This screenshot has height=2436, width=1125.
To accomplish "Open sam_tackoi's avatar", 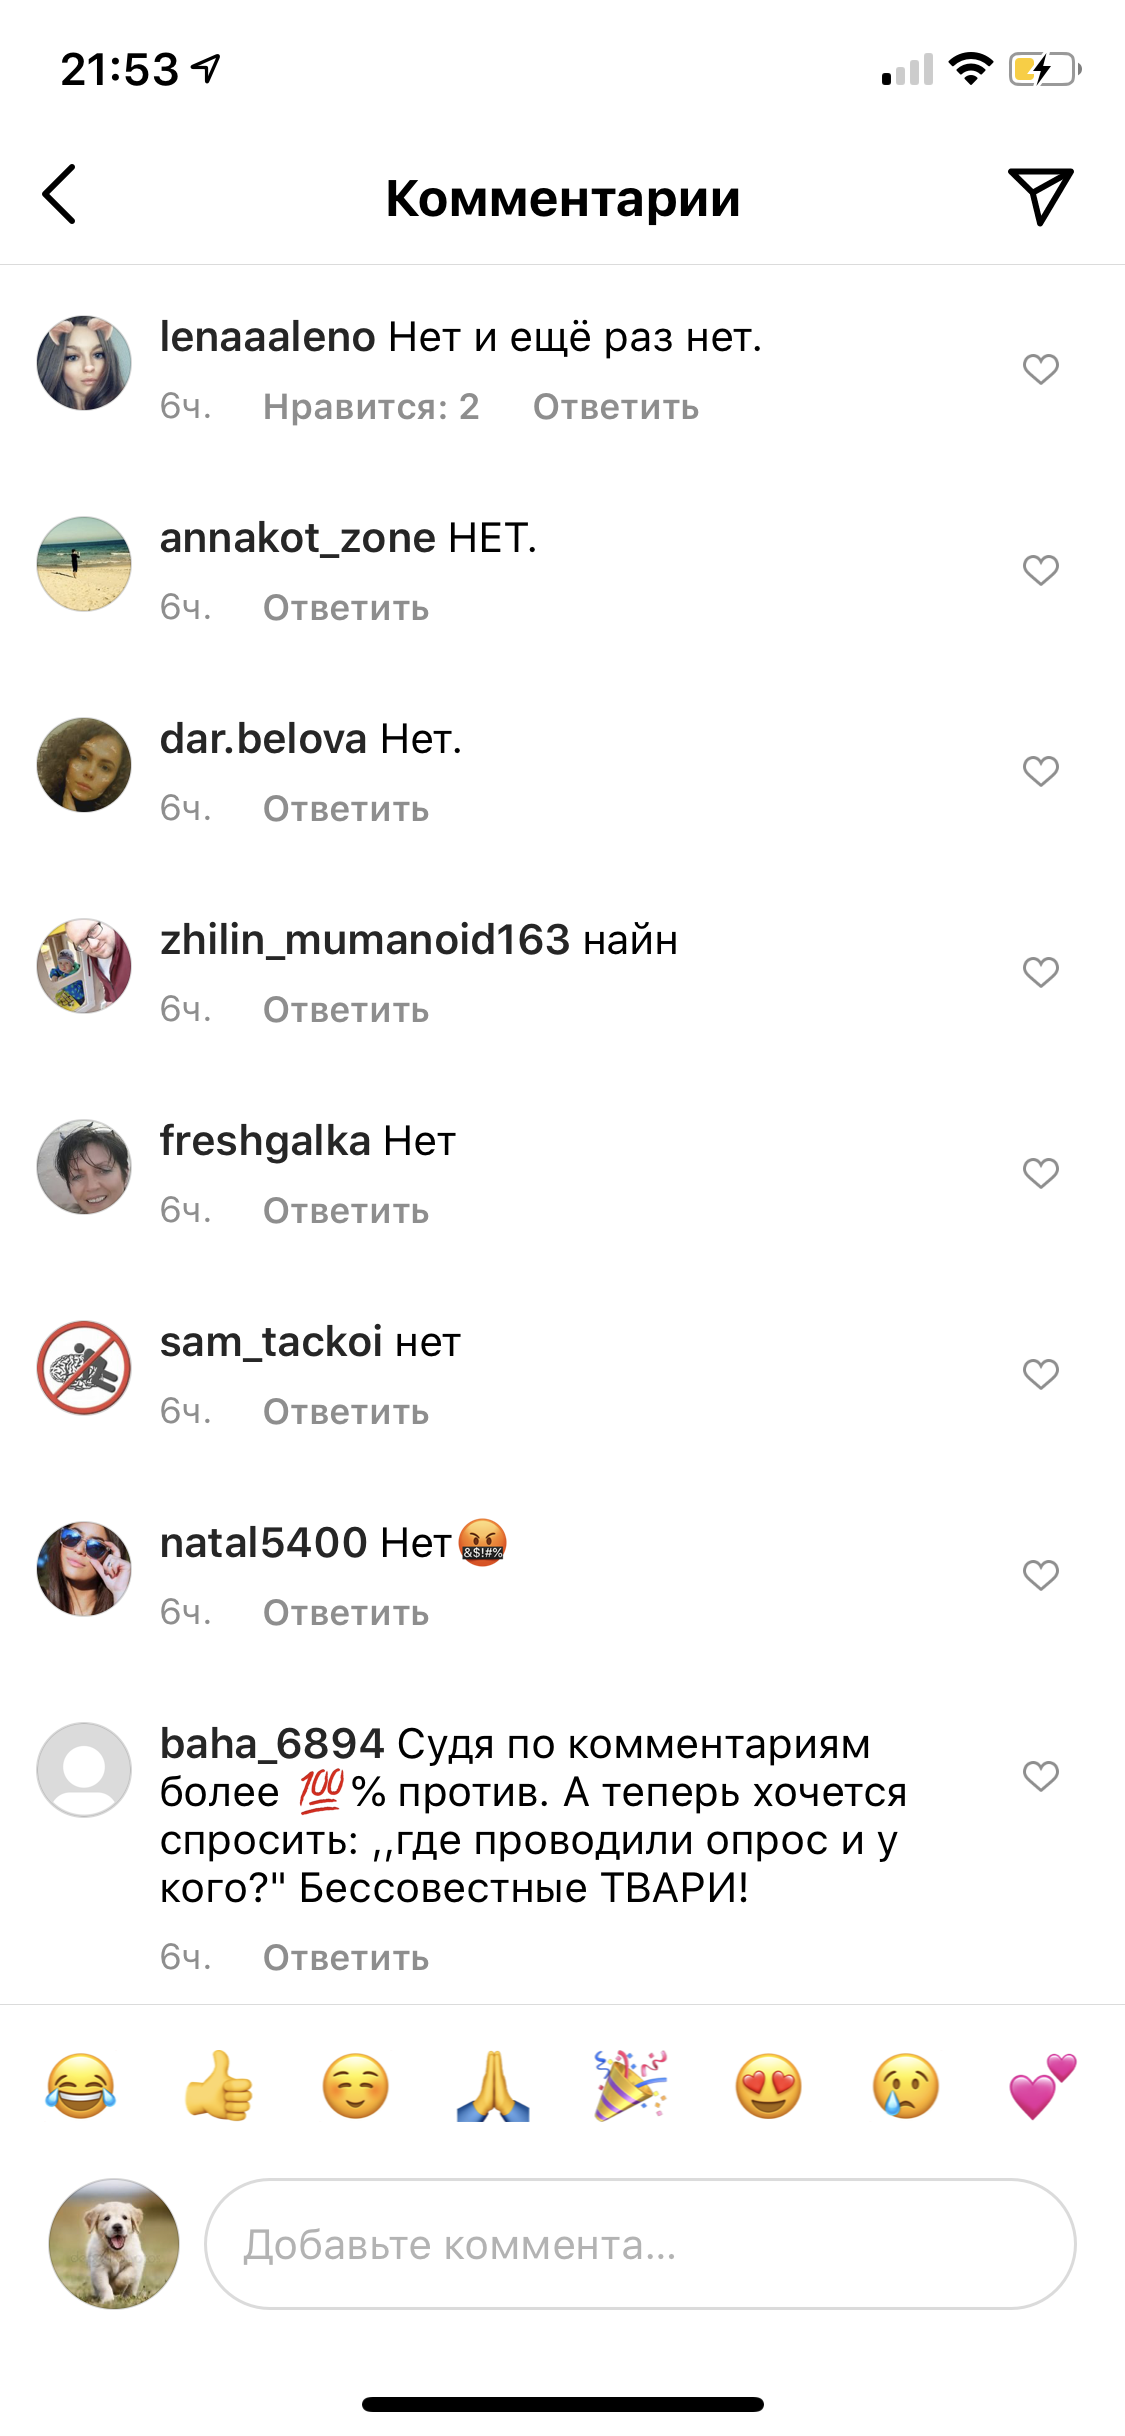I will [x=84, y=1368].
